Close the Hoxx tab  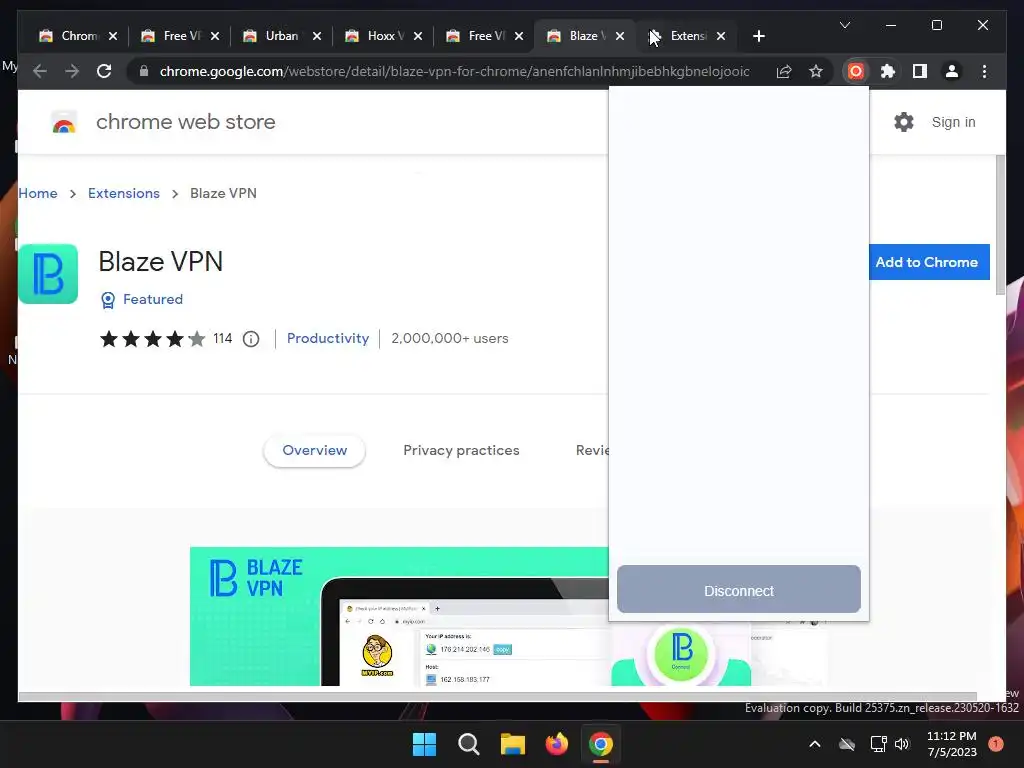[x=418, y=36]
